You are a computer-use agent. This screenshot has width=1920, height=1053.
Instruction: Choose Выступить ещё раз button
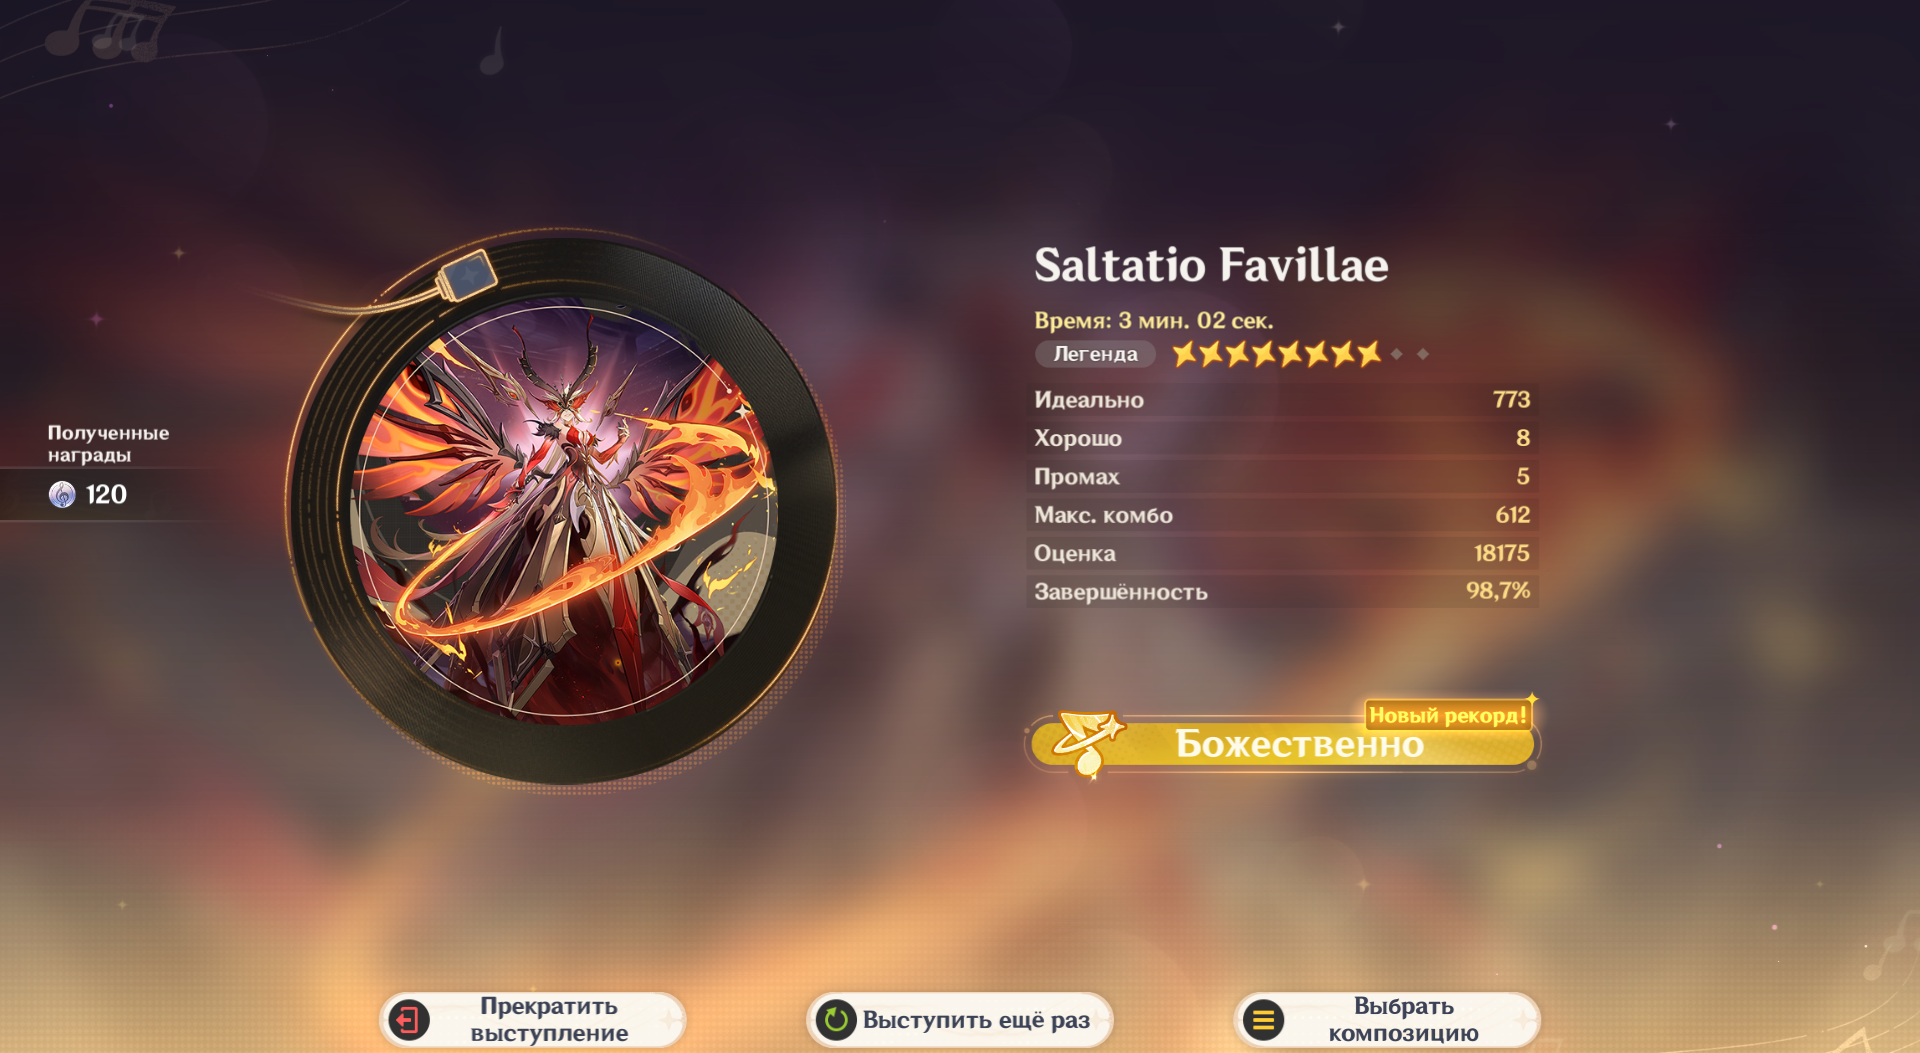pos(960,1020)
